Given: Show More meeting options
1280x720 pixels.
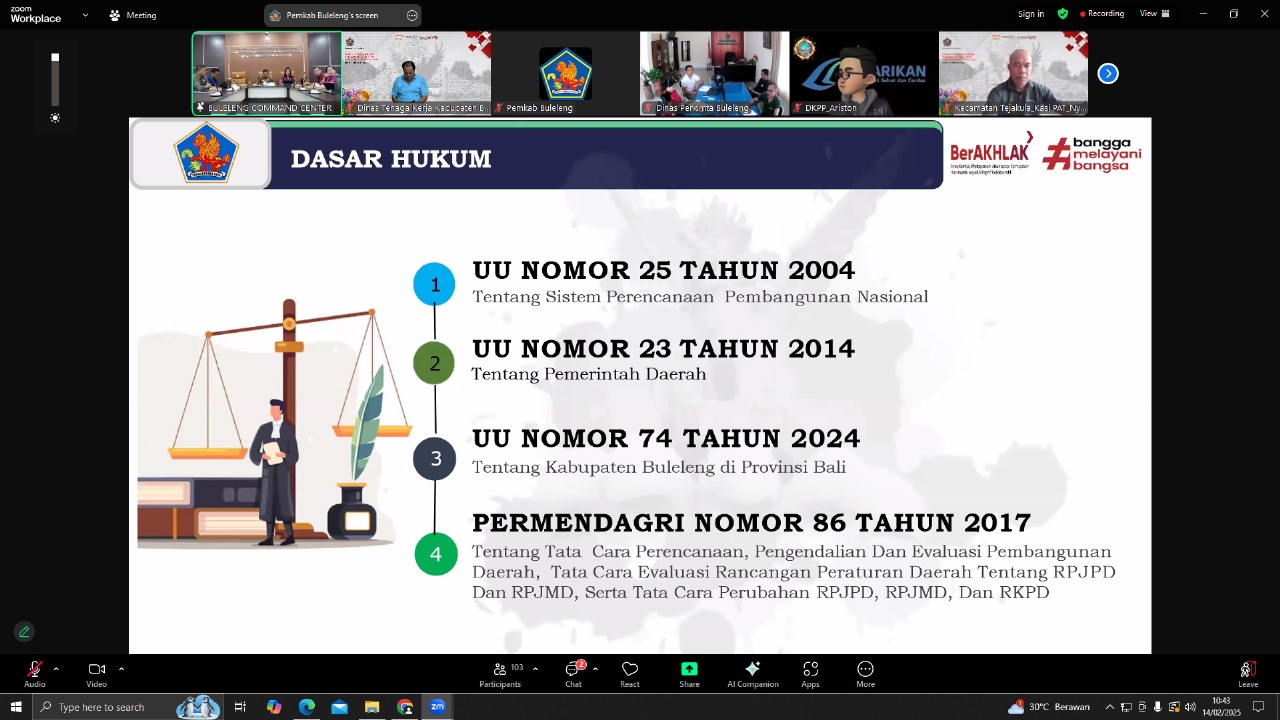Looking at the screenshot, I should pos(865,670).
